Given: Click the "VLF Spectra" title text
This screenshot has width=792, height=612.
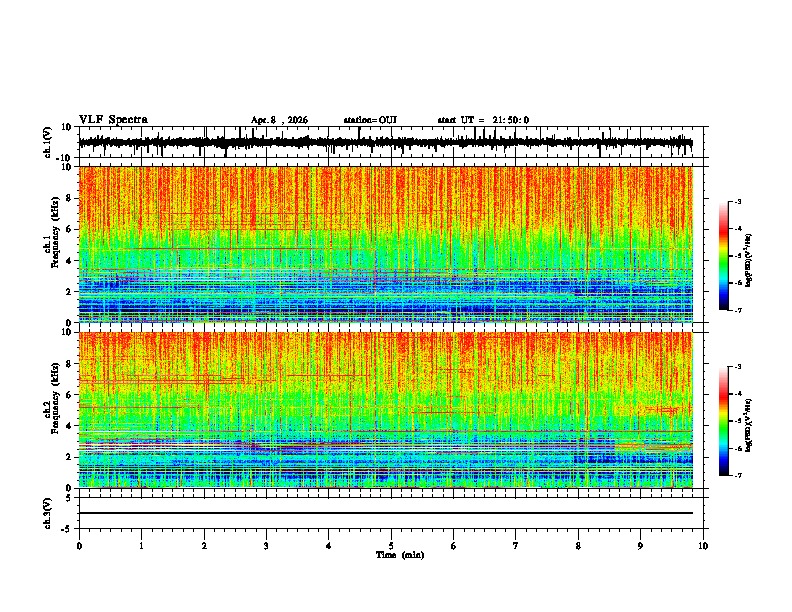Looking at the screenshot, I should tap(113, 120).
